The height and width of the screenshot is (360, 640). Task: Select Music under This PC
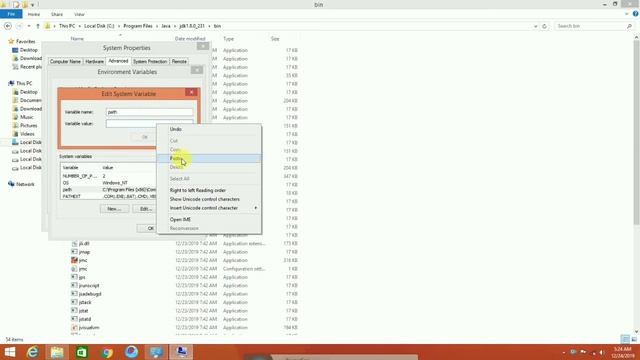pyautogui.click(x=27, y=117)
